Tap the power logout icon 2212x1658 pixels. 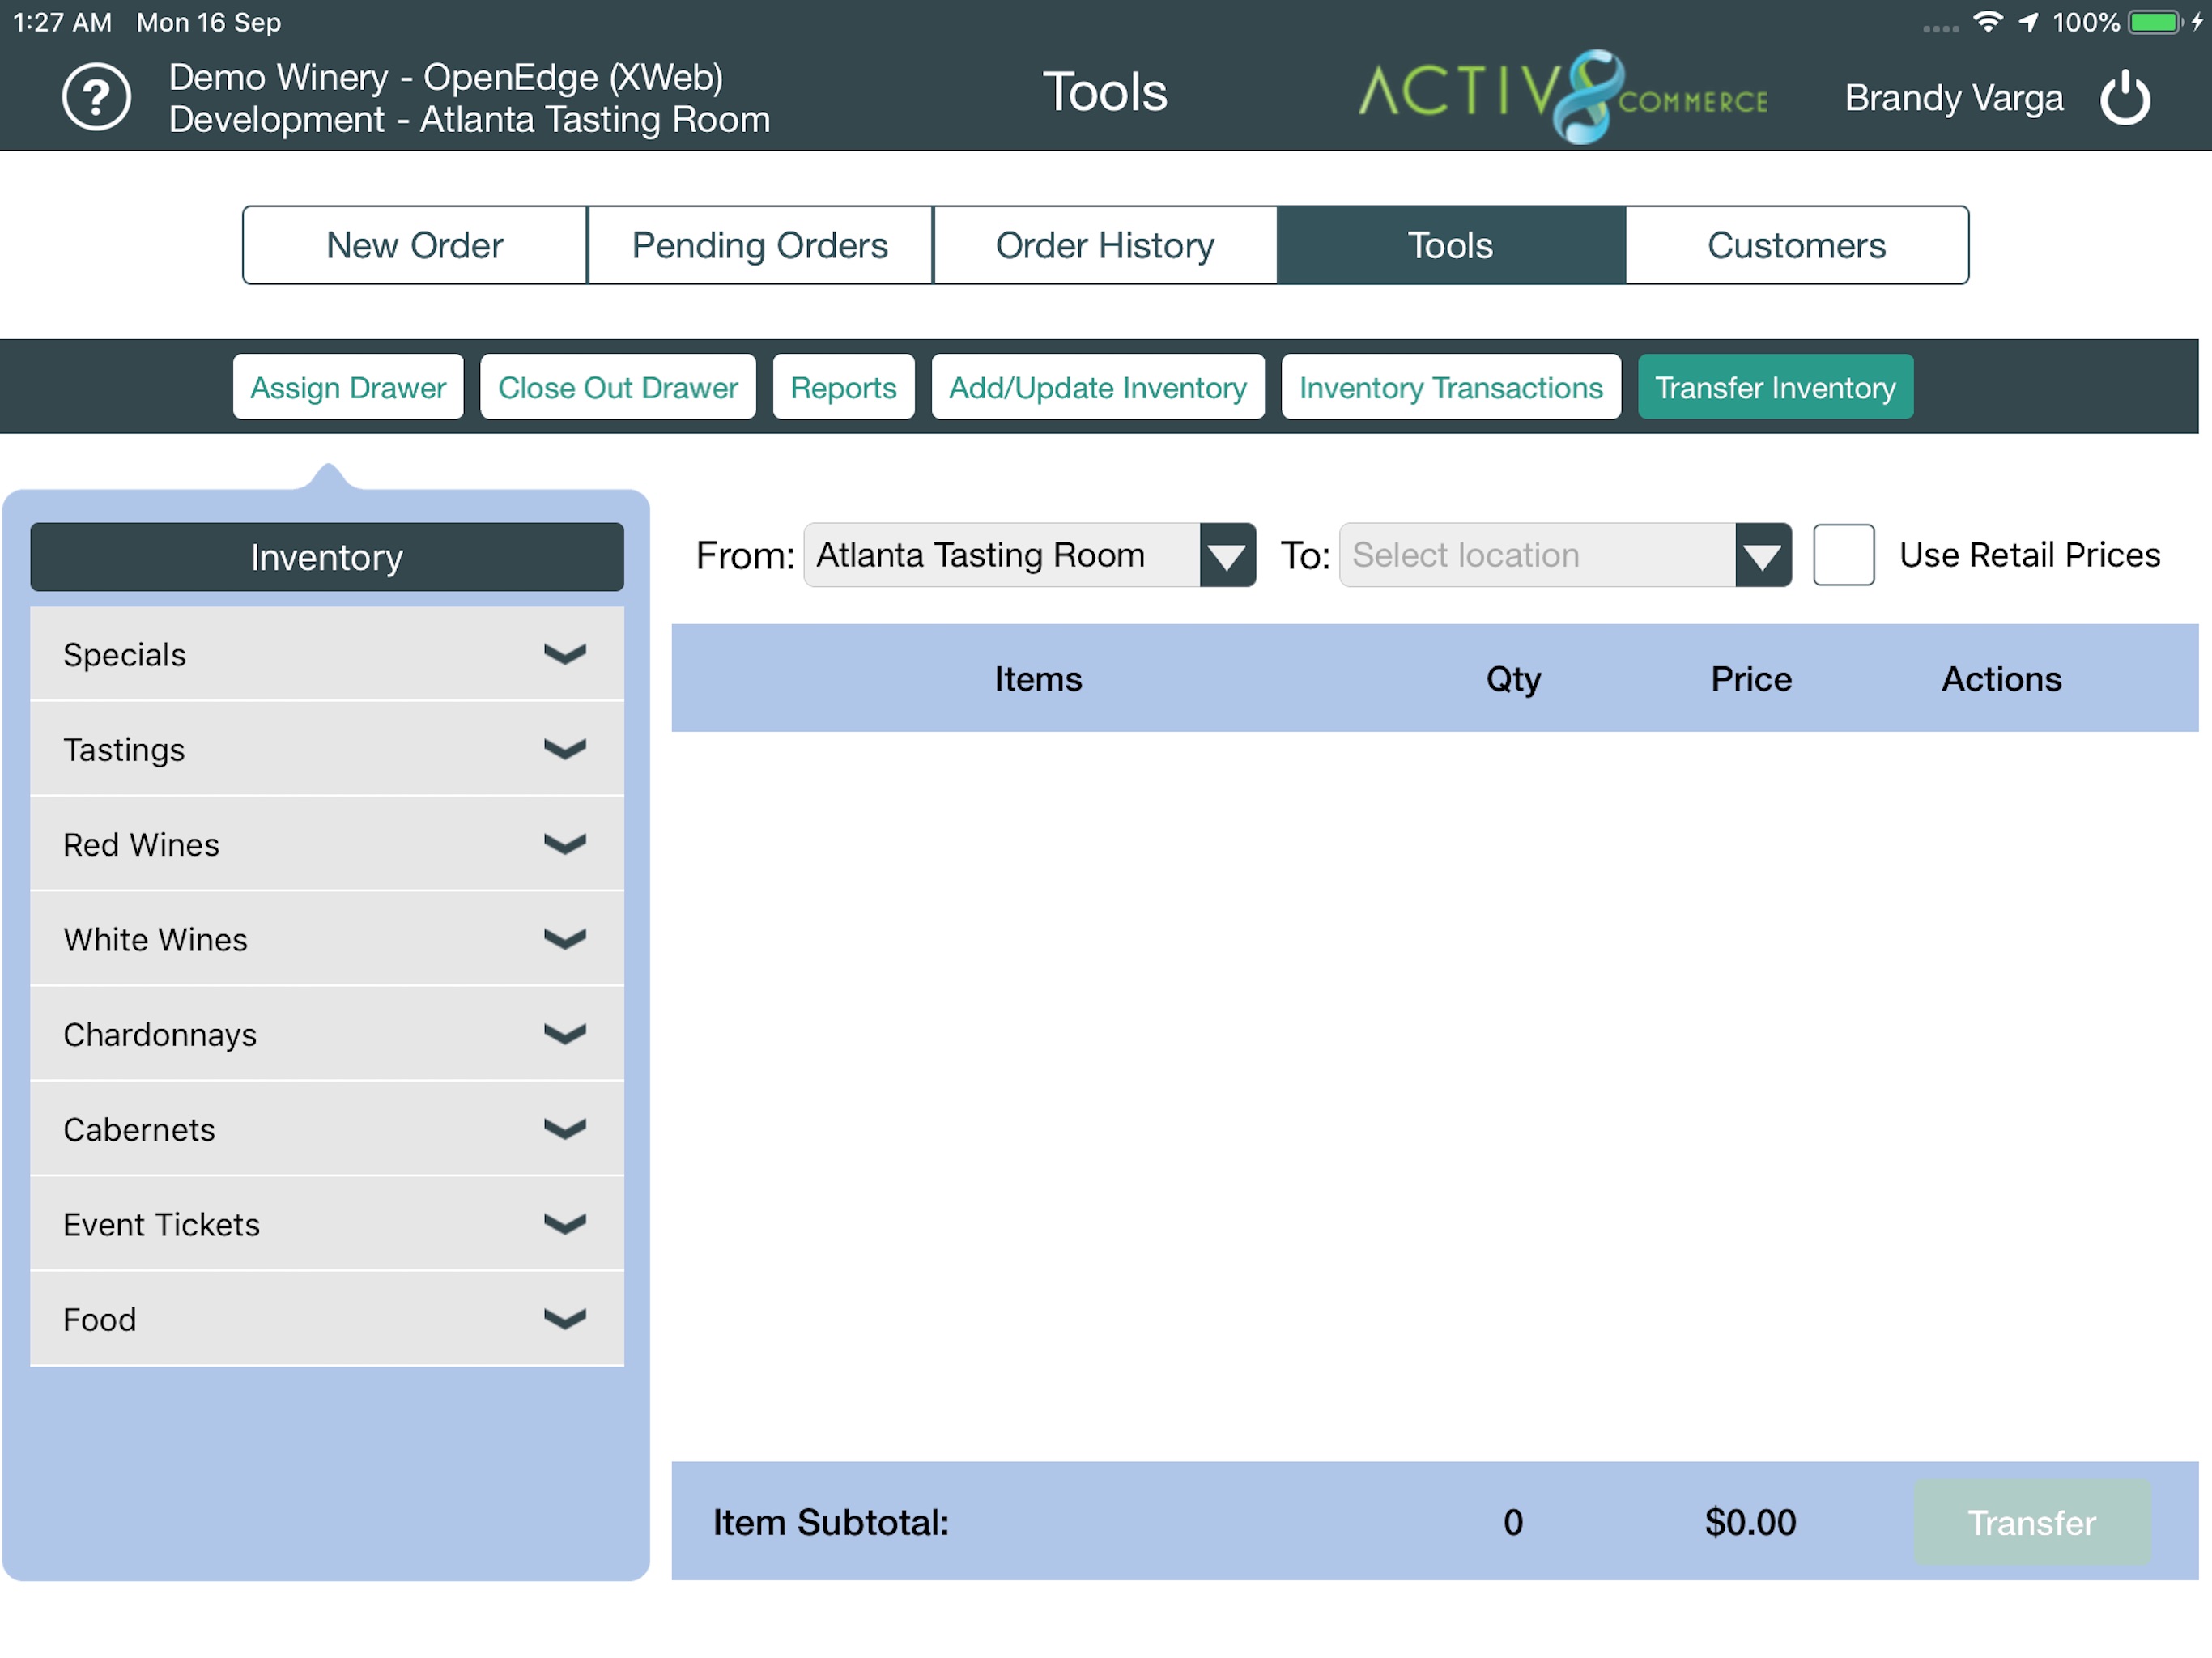coord(2125,98)
